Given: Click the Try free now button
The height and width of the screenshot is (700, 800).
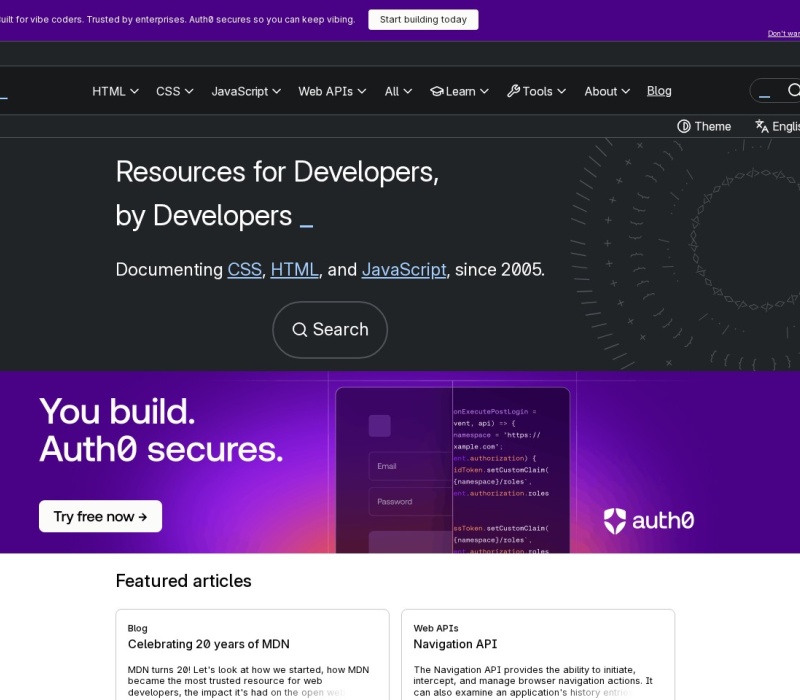Looking at the screenshot, I should pos(101,516).
